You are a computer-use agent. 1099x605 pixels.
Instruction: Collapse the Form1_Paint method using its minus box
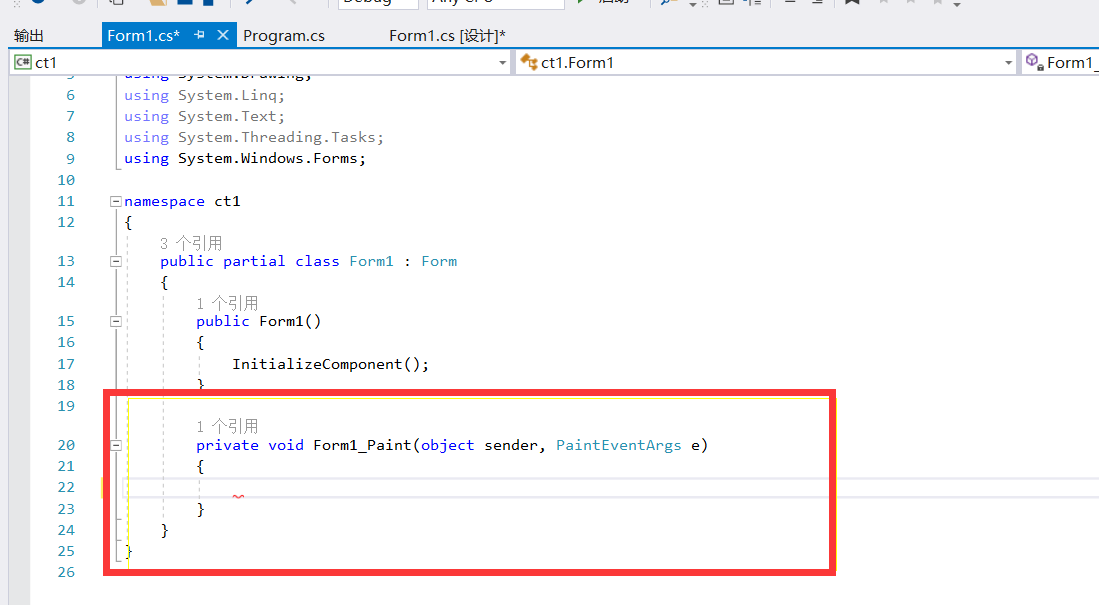[116, 444]
